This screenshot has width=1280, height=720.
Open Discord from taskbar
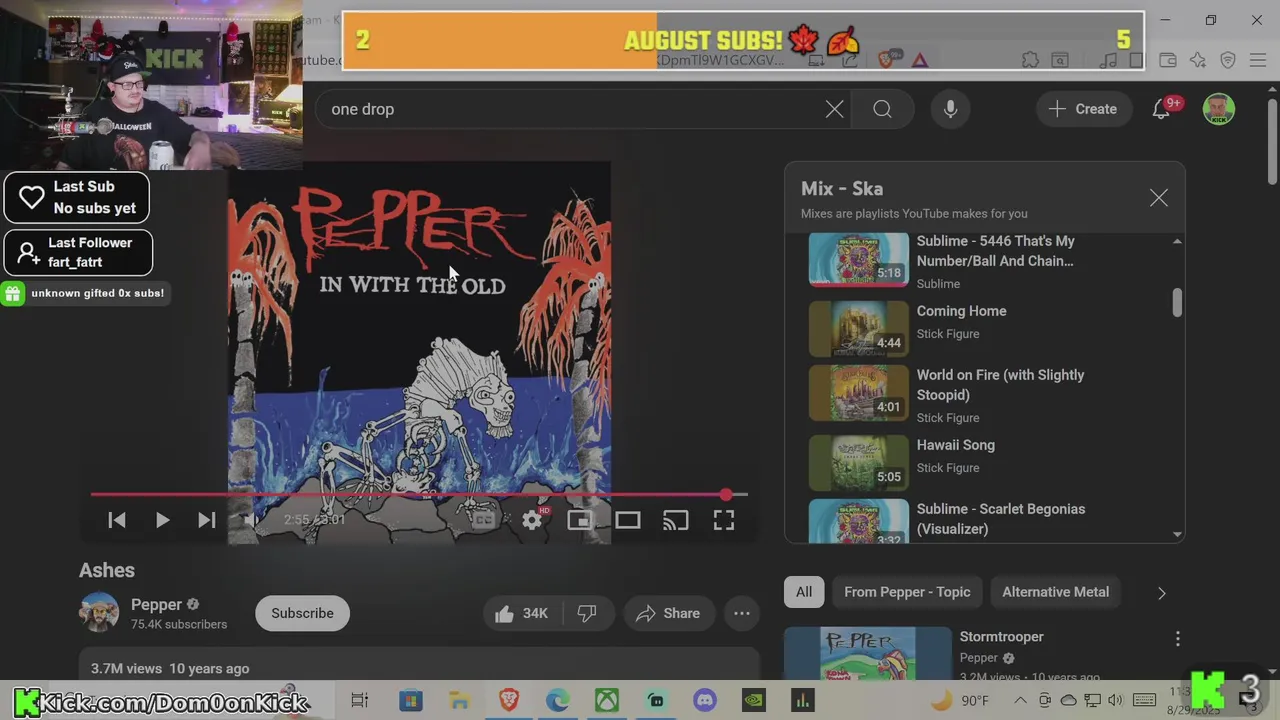click(705, 701)
